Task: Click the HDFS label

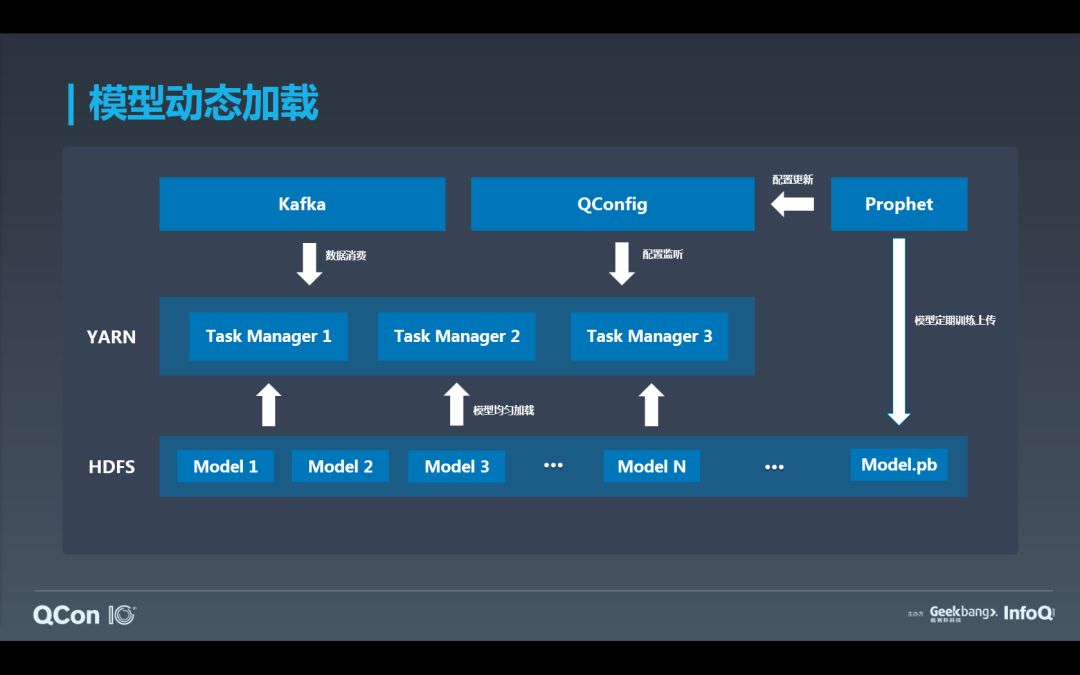Action: (x=112, y=467)
